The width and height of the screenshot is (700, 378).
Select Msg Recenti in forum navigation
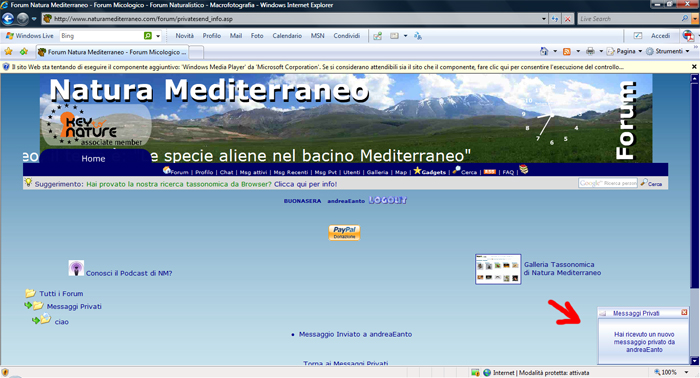tap(291, 172)
